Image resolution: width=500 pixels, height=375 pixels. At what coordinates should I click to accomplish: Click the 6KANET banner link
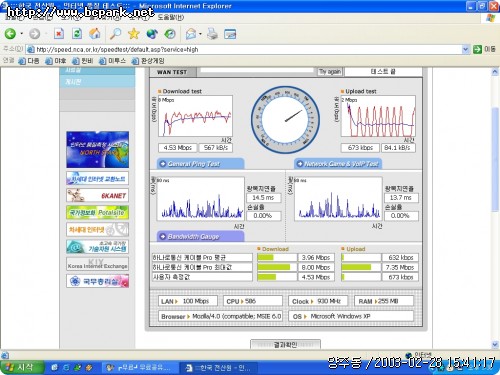97,195
